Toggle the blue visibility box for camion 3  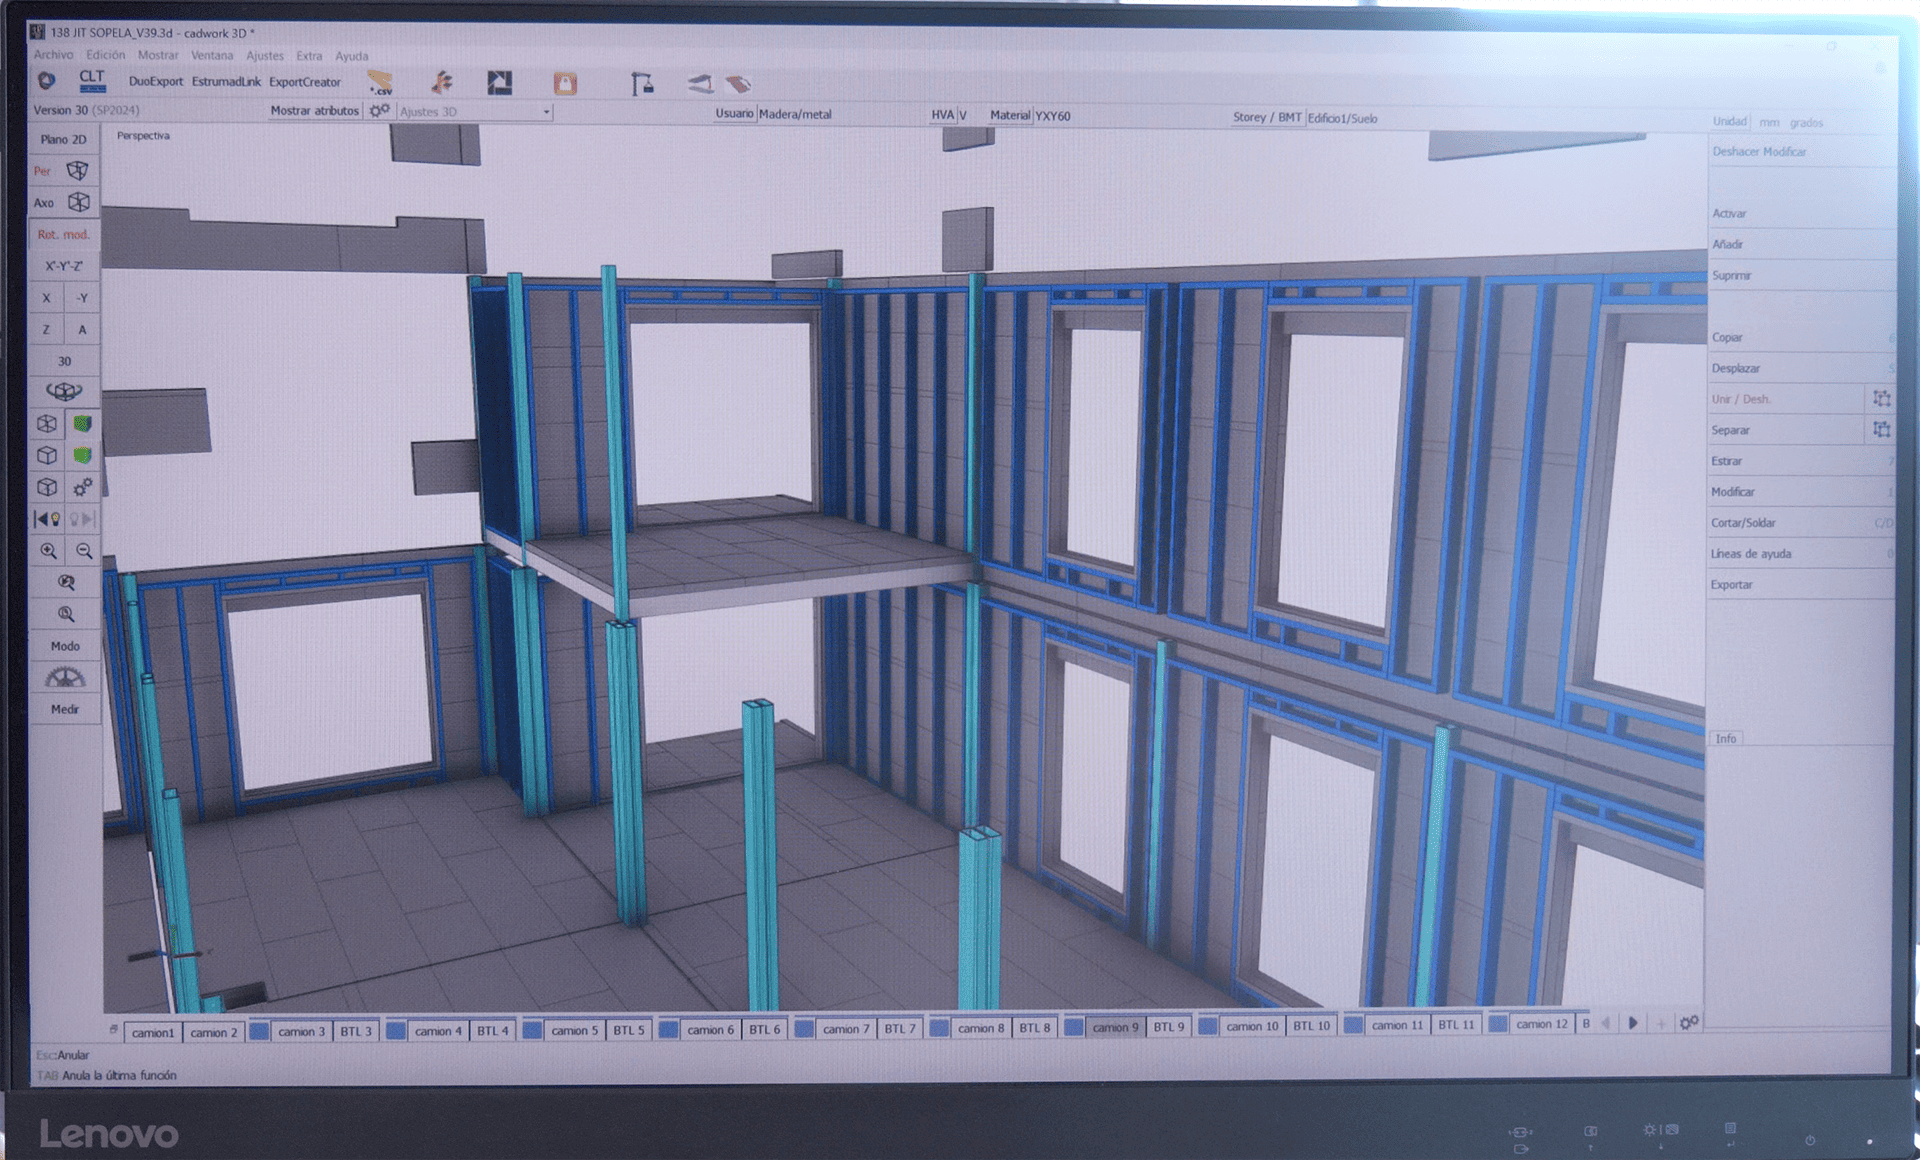tap(259, 1031)
